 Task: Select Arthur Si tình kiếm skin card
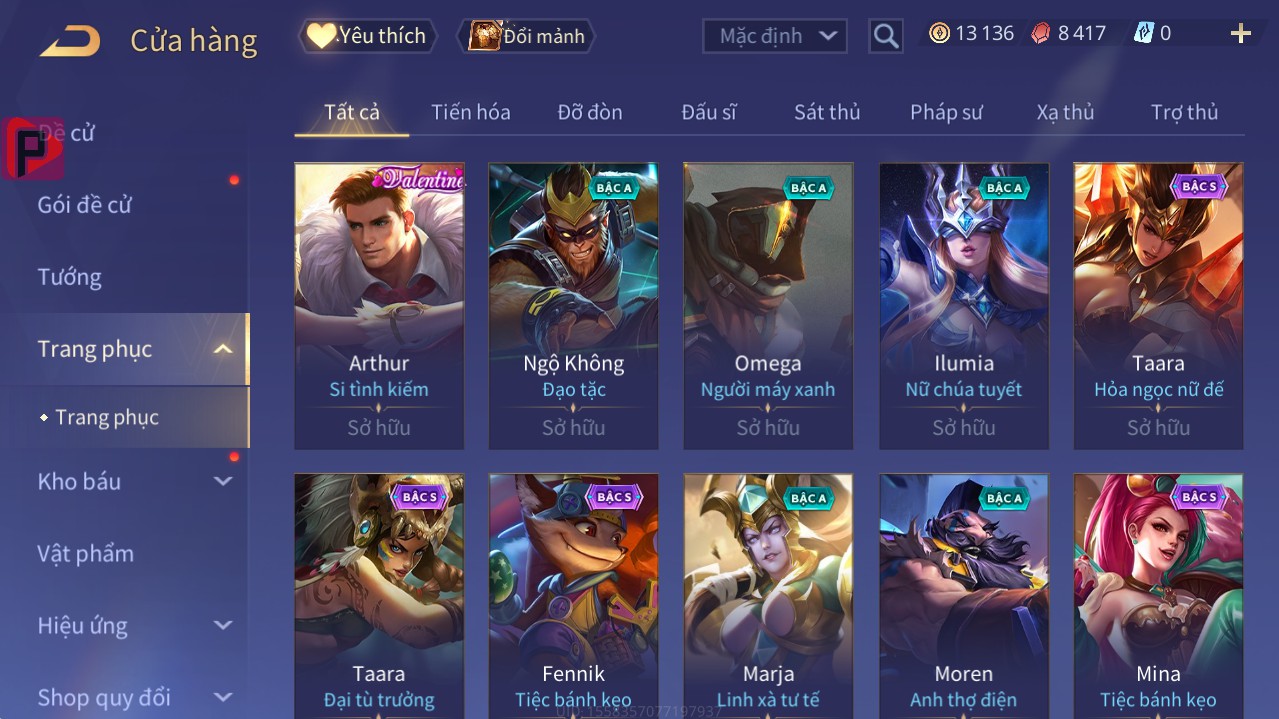pos(379,306)
